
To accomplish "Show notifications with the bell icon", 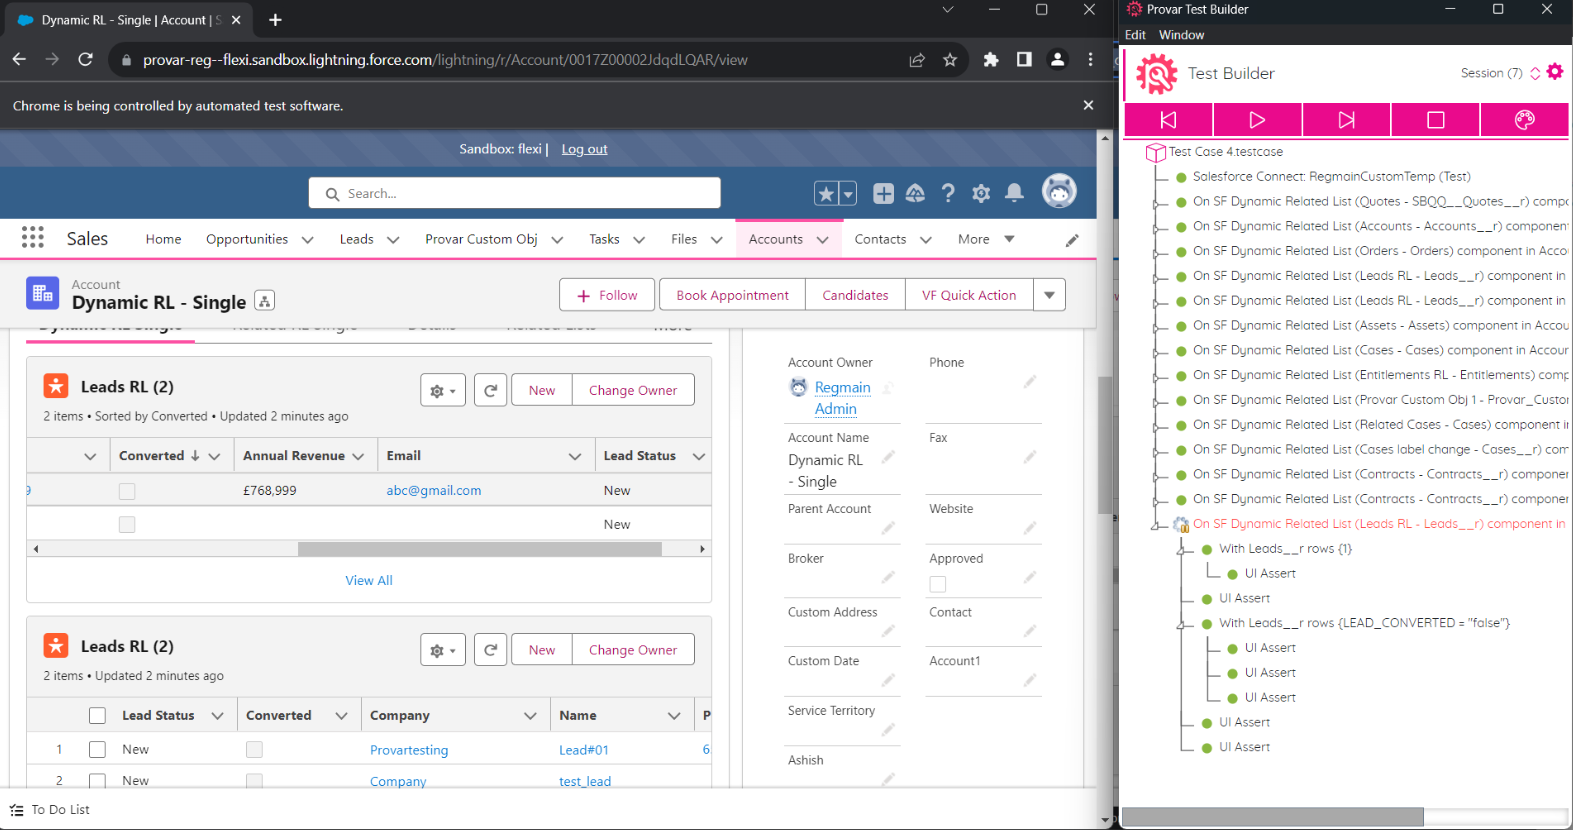I will coord(1014,193).
